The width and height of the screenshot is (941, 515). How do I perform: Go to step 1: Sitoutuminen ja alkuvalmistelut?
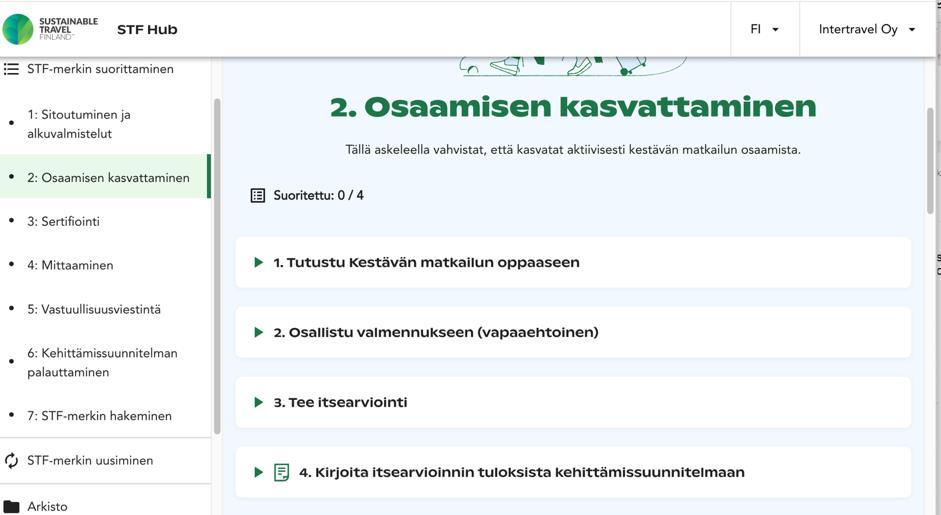(x=79, y=124)
